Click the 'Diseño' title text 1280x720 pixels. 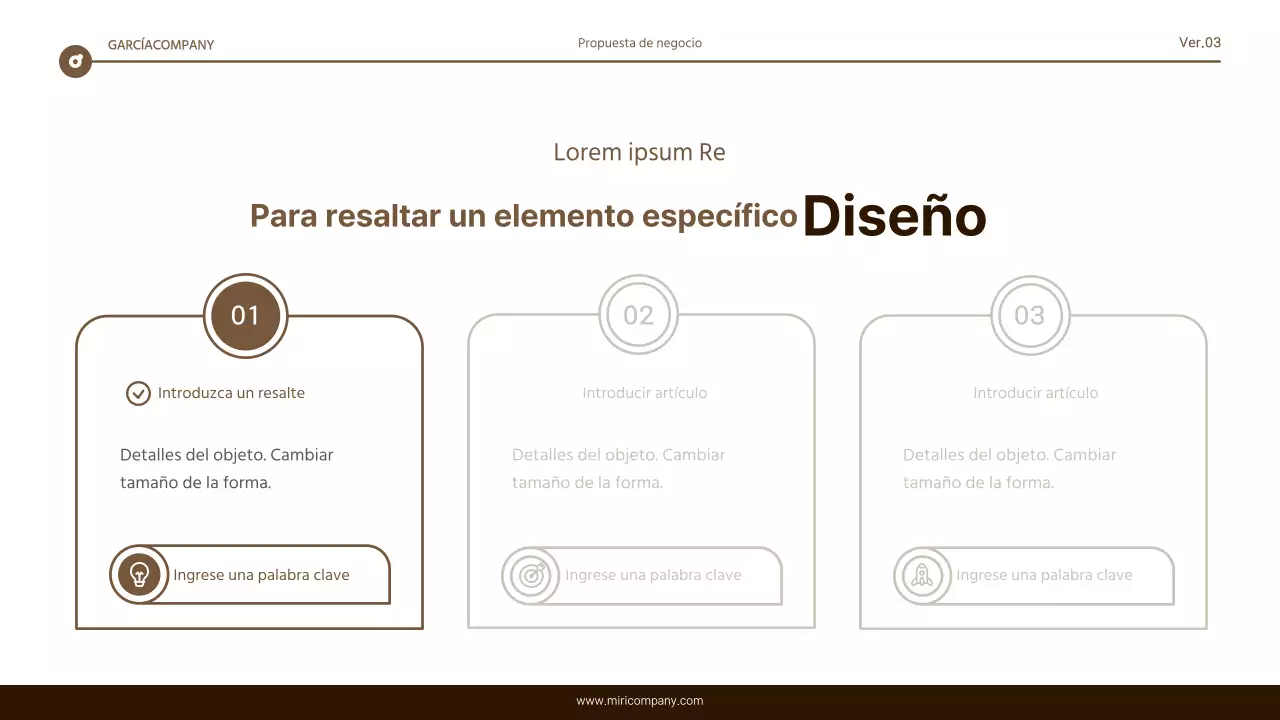pyautogui.click(x=895, y=216)
